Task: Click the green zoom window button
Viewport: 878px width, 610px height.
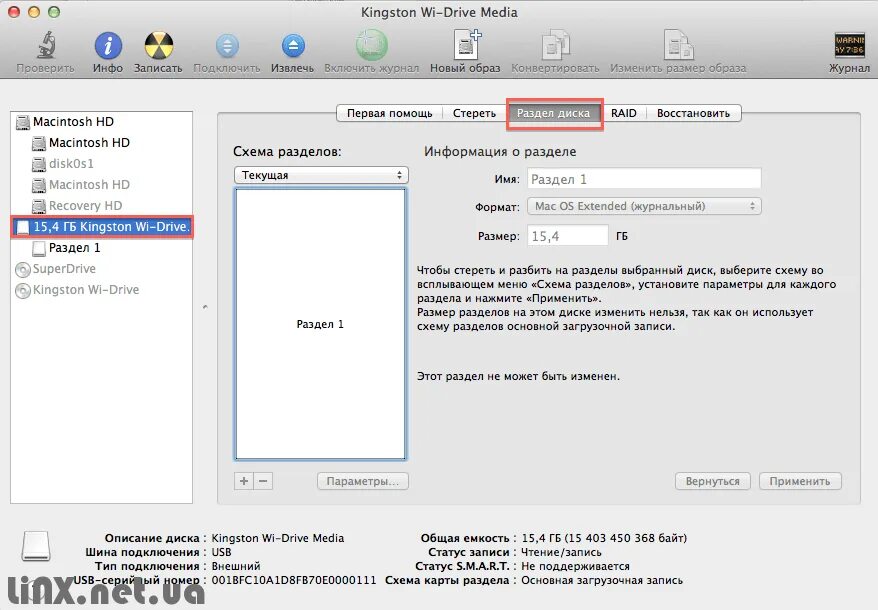Action: [54, 12]
